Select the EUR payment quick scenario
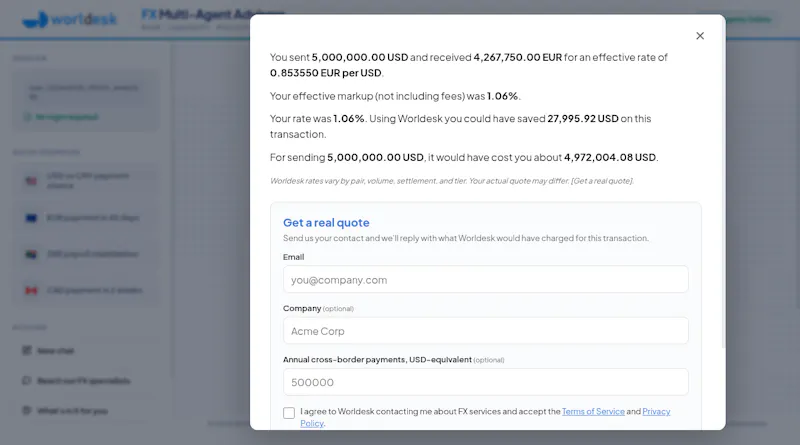 click(x=85, y=218)
